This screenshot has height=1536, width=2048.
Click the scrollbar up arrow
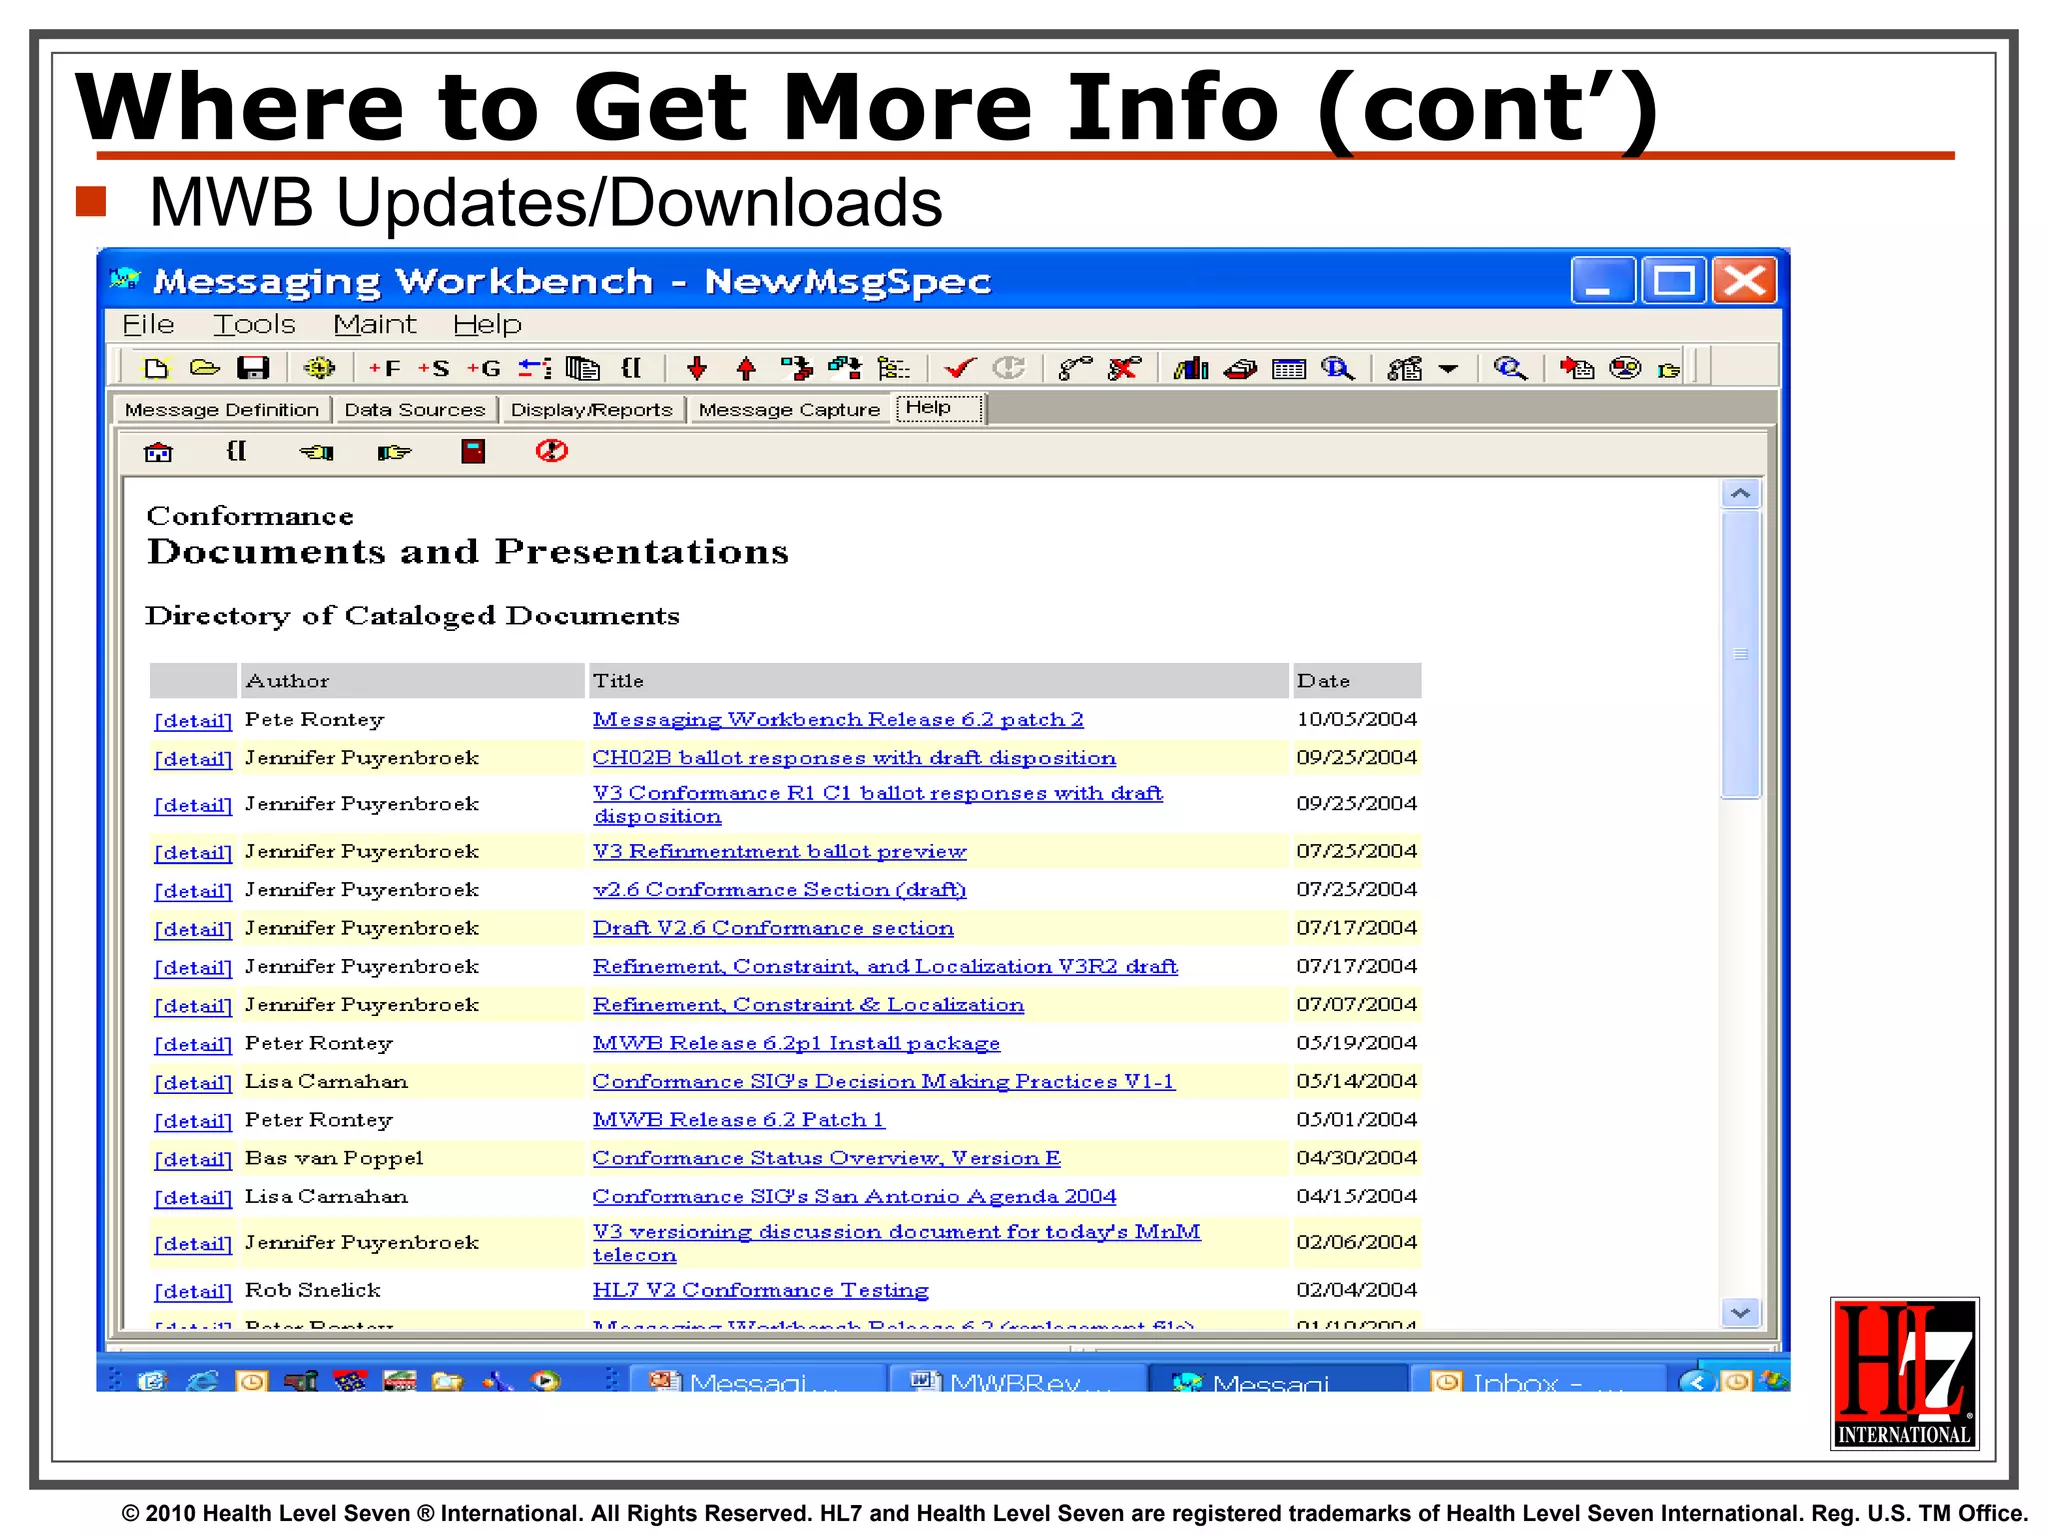pos(1741,494)
